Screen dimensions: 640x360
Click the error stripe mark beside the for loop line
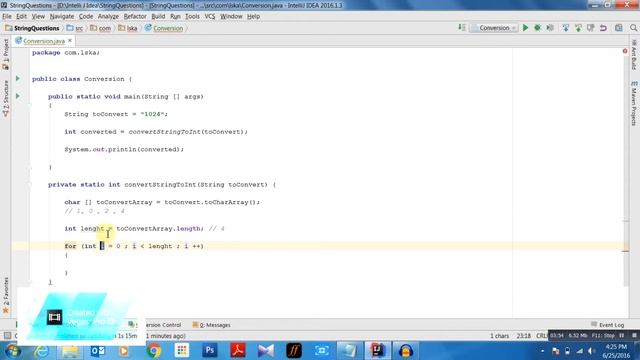pyautogui.click(x=625, y=251)
